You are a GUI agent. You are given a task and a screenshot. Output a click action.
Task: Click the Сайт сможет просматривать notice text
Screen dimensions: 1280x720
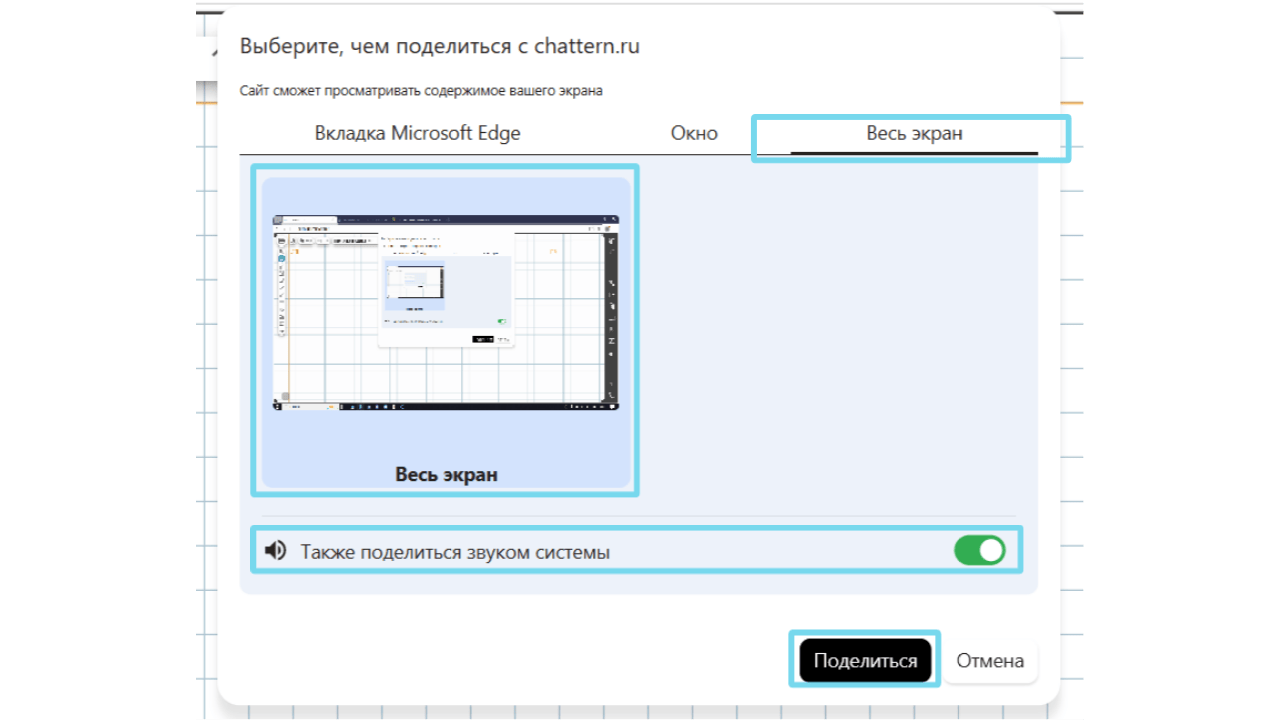421,91
